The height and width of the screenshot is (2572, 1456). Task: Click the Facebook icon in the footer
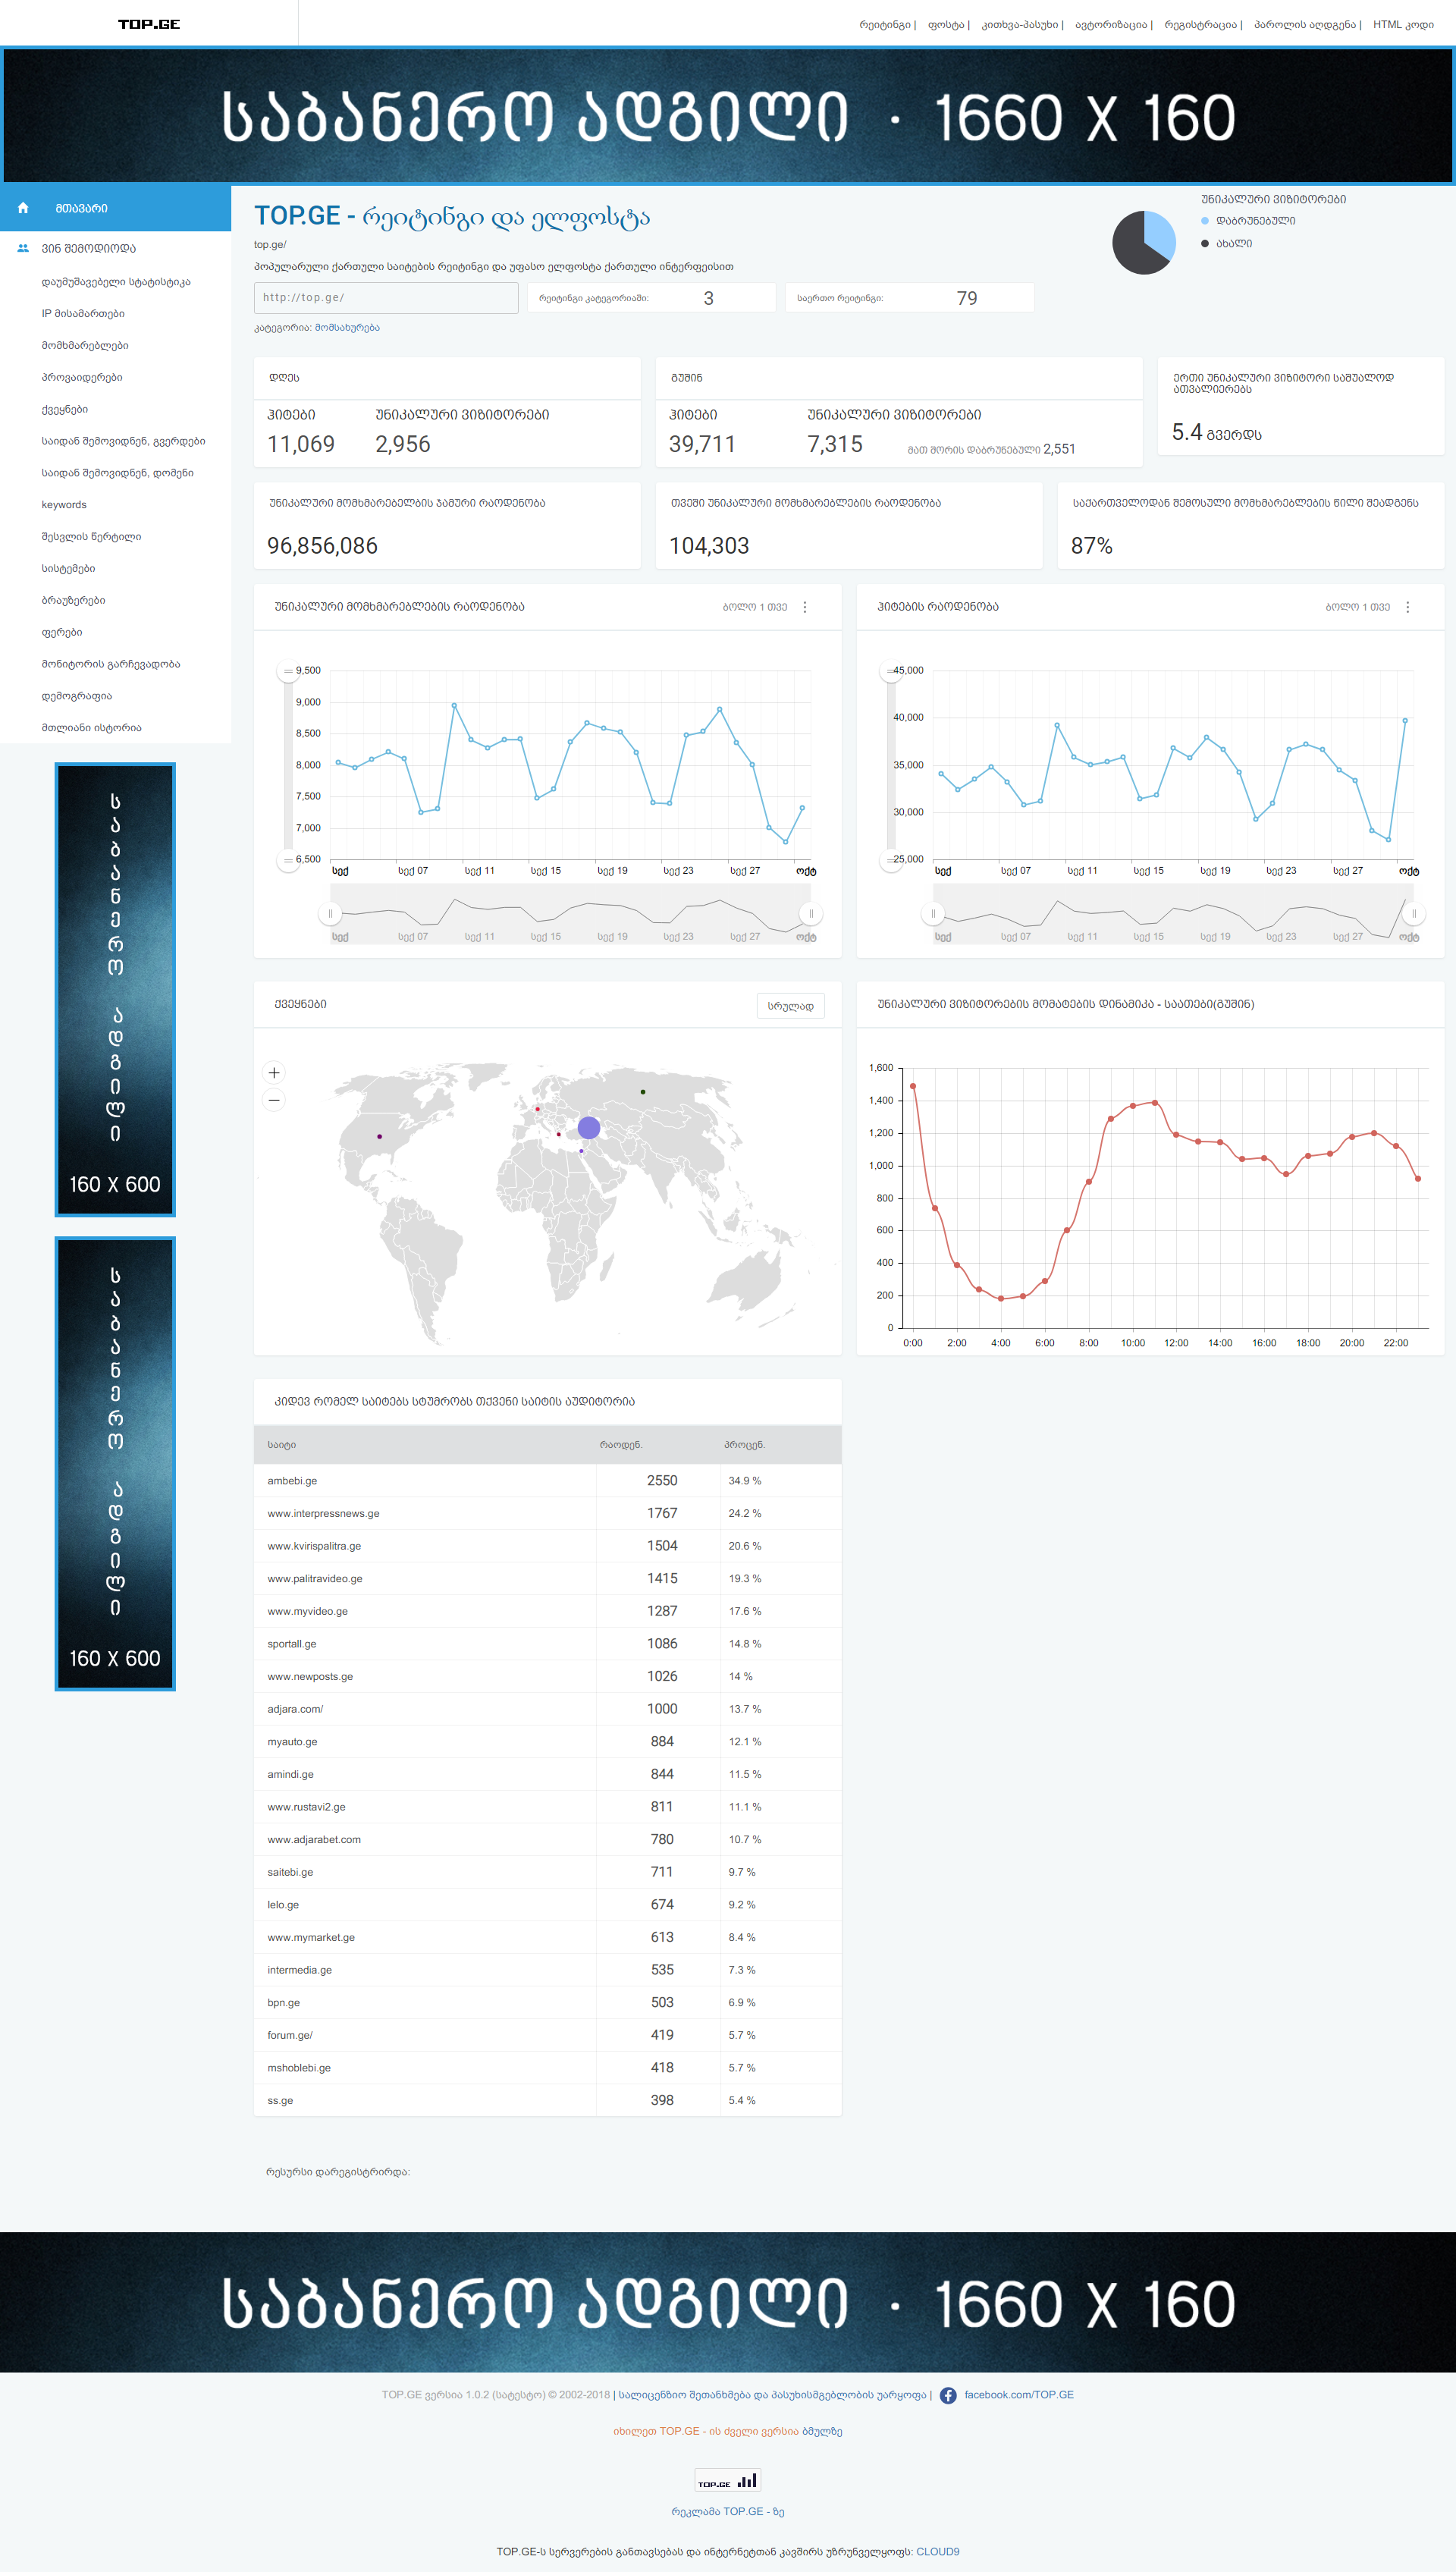pos(948,2395)
